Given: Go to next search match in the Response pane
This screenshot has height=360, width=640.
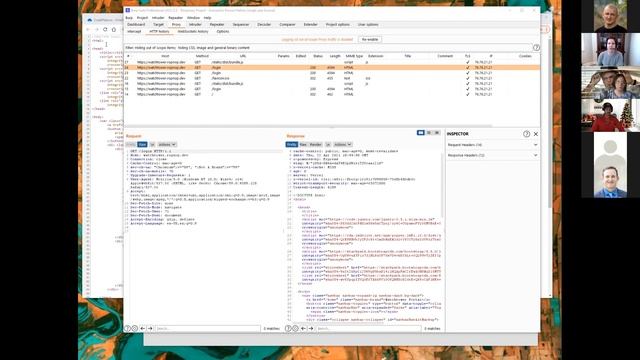Looking at the screenshot, I should coord(311,328).
